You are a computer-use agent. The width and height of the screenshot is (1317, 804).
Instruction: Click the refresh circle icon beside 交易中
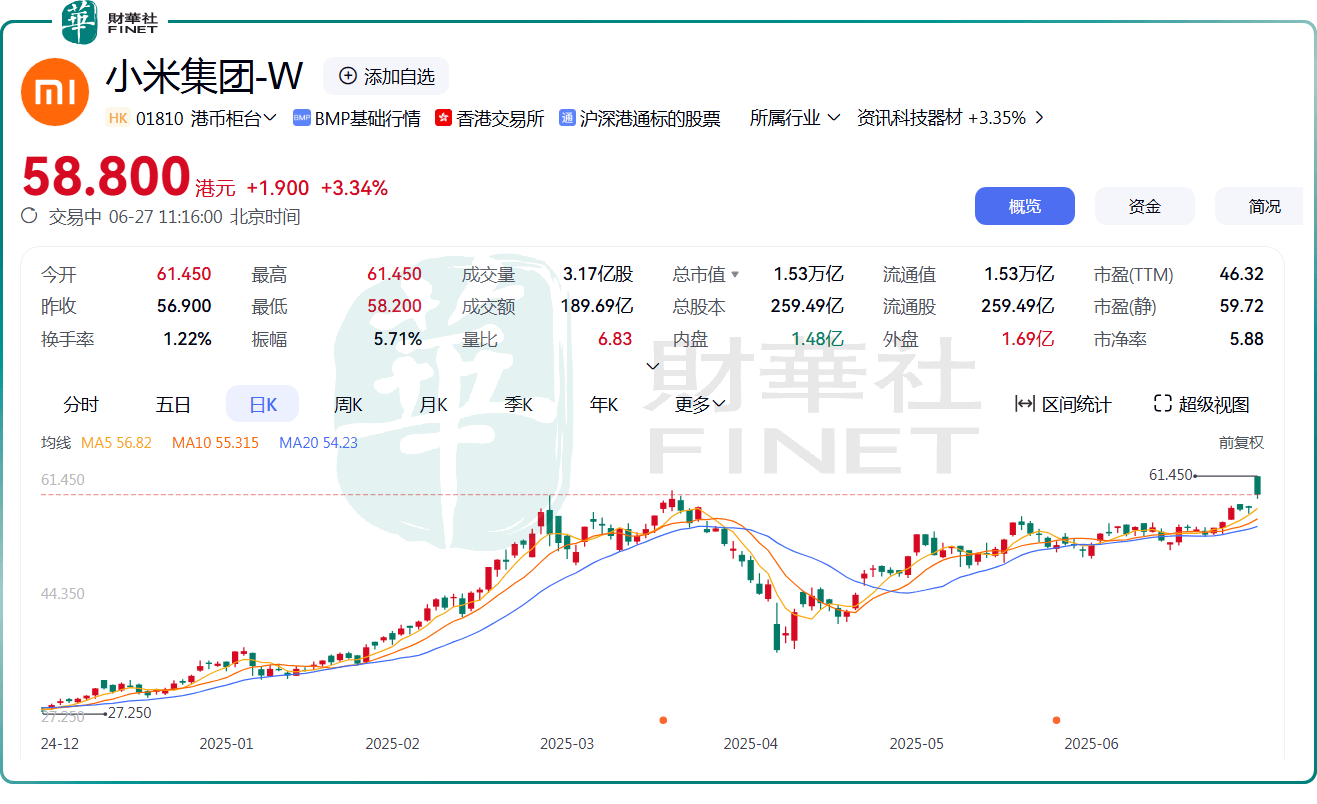tap(29, 215)
